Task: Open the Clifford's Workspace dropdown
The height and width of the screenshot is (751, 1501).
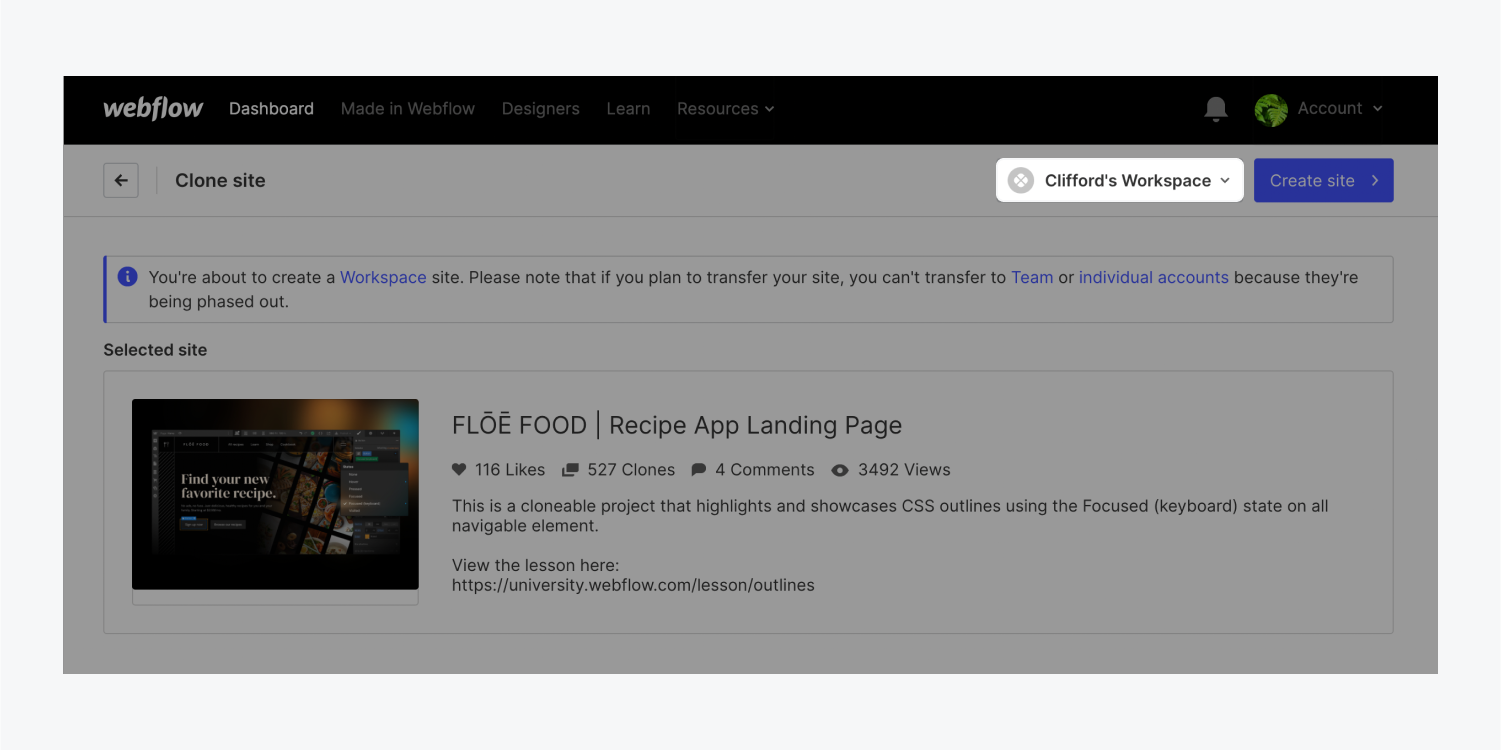Action: [x=1120, y=180]
